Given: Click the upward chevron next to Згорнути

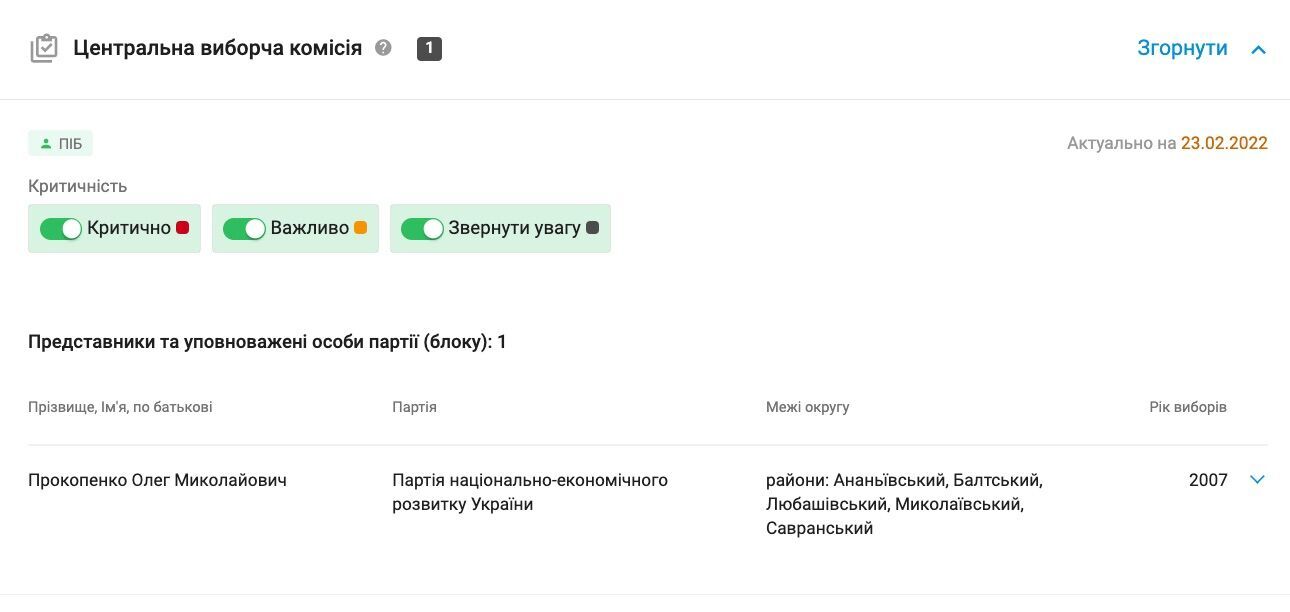Looking at the screenshot, I should point(1258,49).
